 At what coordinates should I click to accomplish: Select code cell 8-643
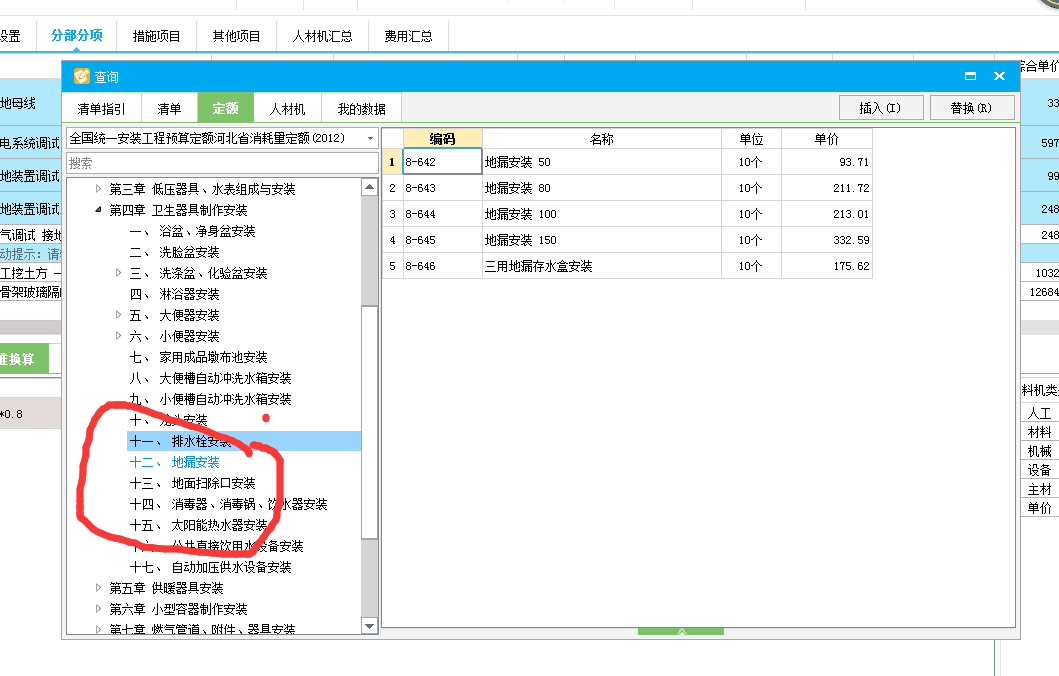pyautogui.click(x=442, y=188)
